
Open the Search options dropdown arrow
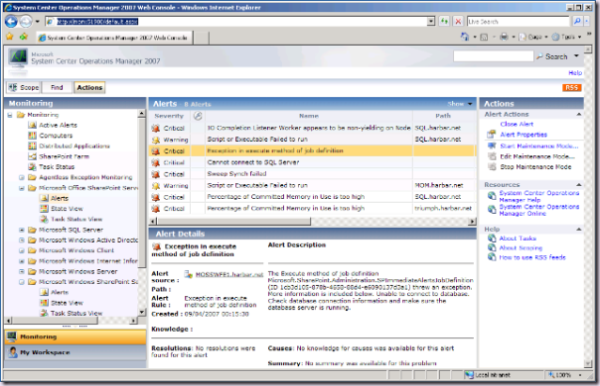pos(576,56)
